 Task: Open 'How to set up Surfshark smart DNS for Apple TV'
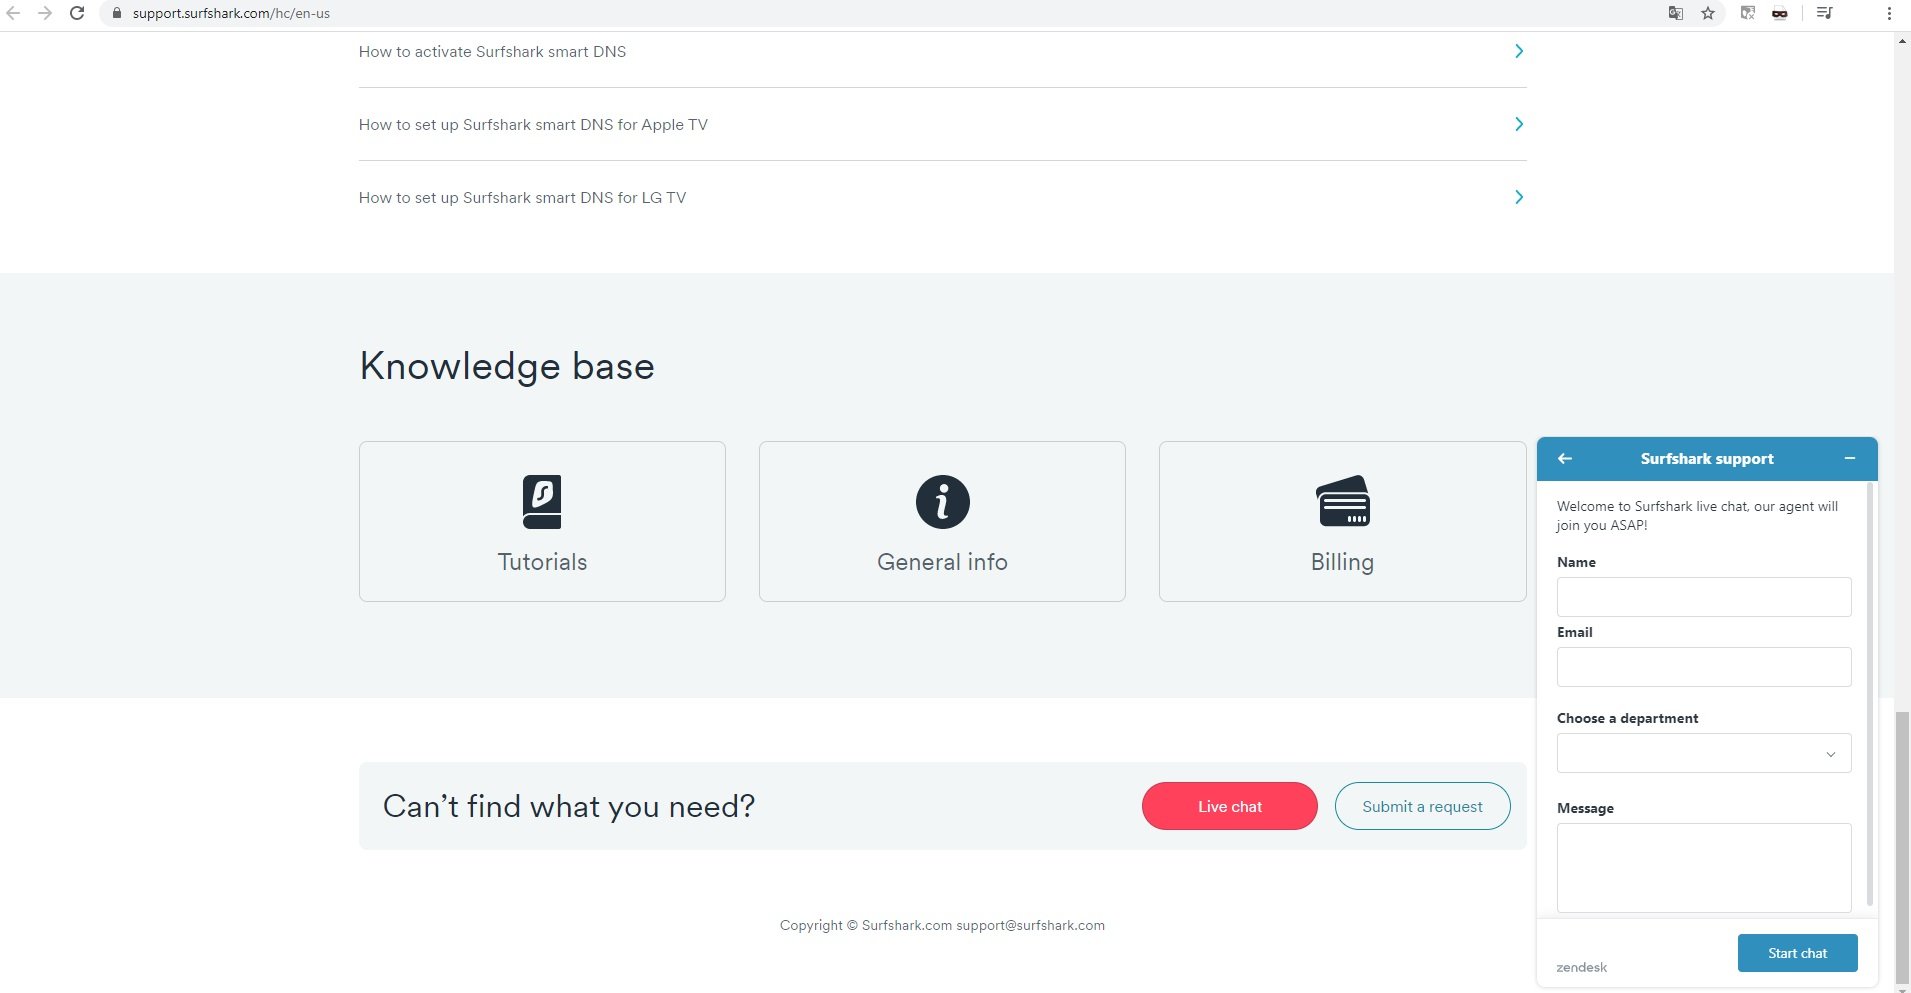point(533,125)
